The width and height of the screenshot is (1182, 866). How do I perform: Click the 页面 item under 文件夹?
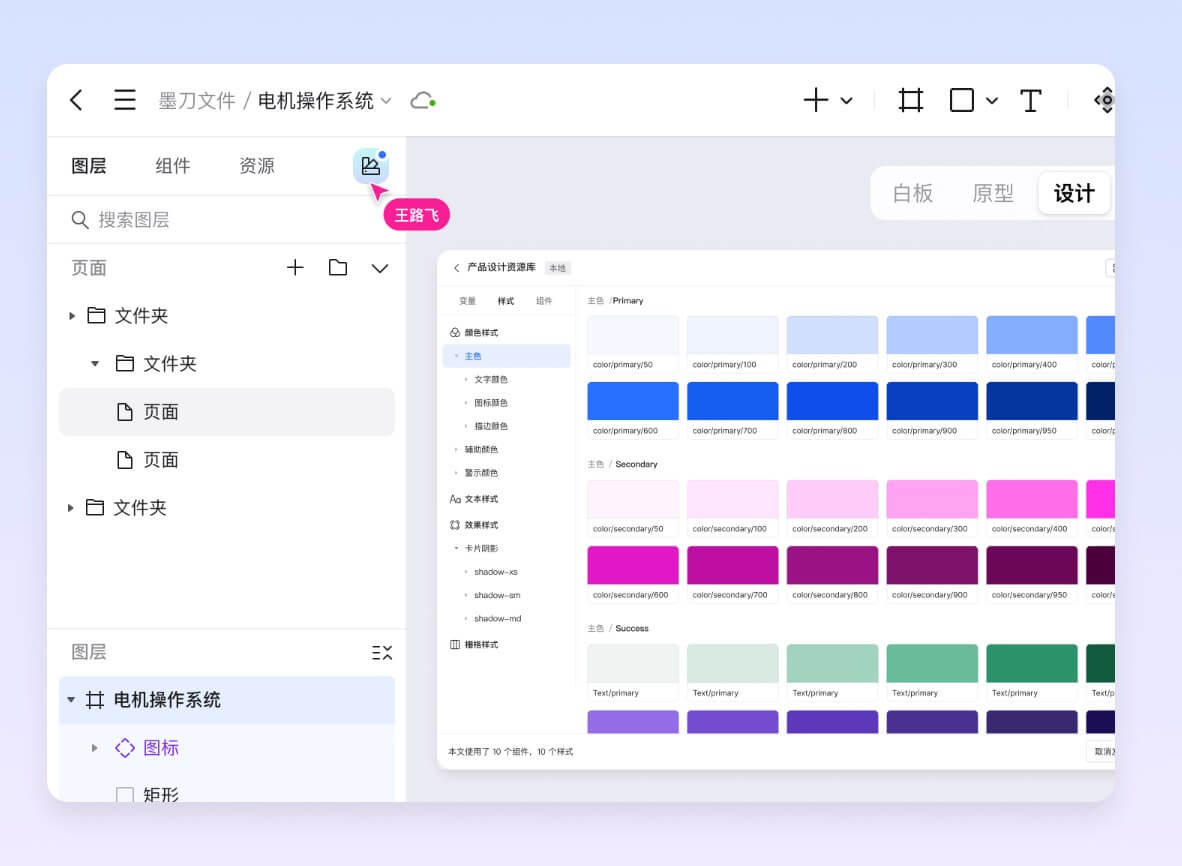click(x=160, y=411)
